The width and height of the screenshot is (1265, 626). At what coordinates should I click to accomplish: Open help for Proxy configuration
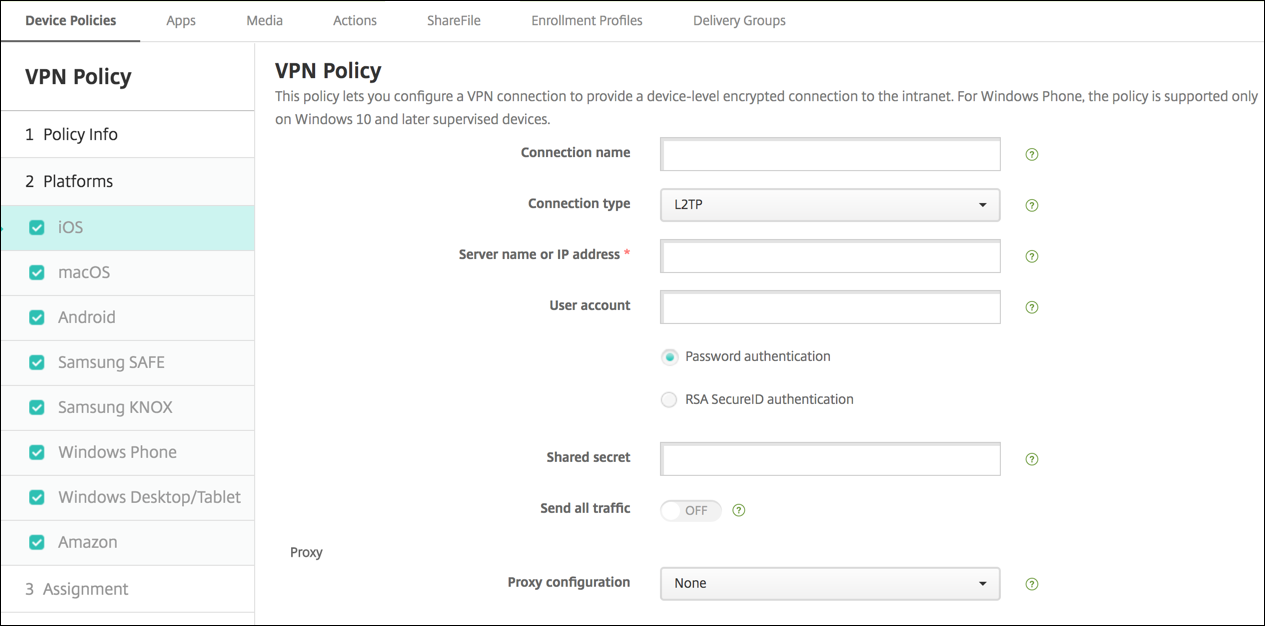1032,584
